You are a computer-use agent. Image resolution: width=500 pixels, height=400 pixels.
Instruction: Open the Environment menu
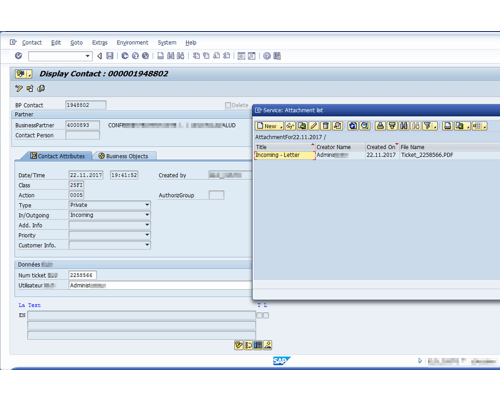(x=132, y=43)
